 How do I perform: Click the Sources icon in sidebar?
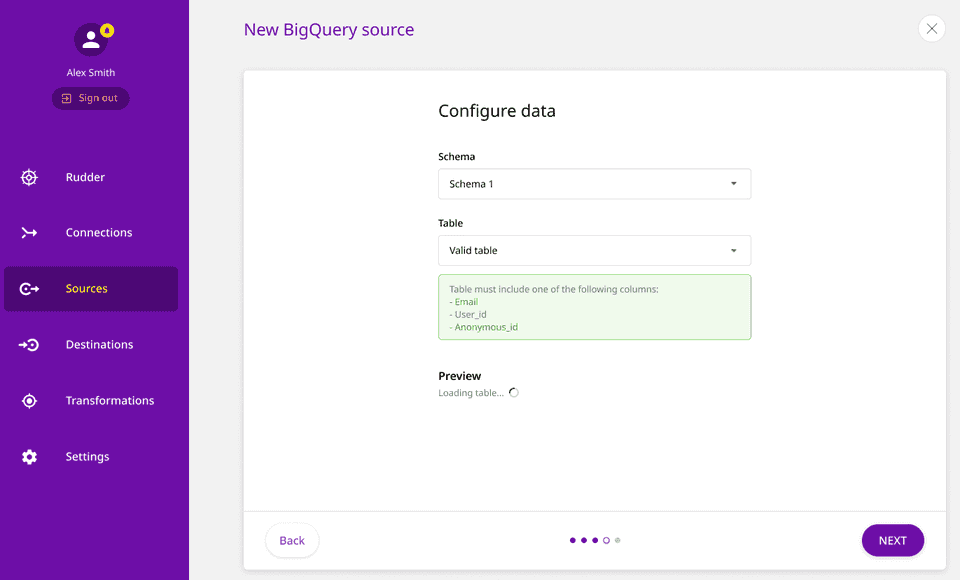point(29,289)
